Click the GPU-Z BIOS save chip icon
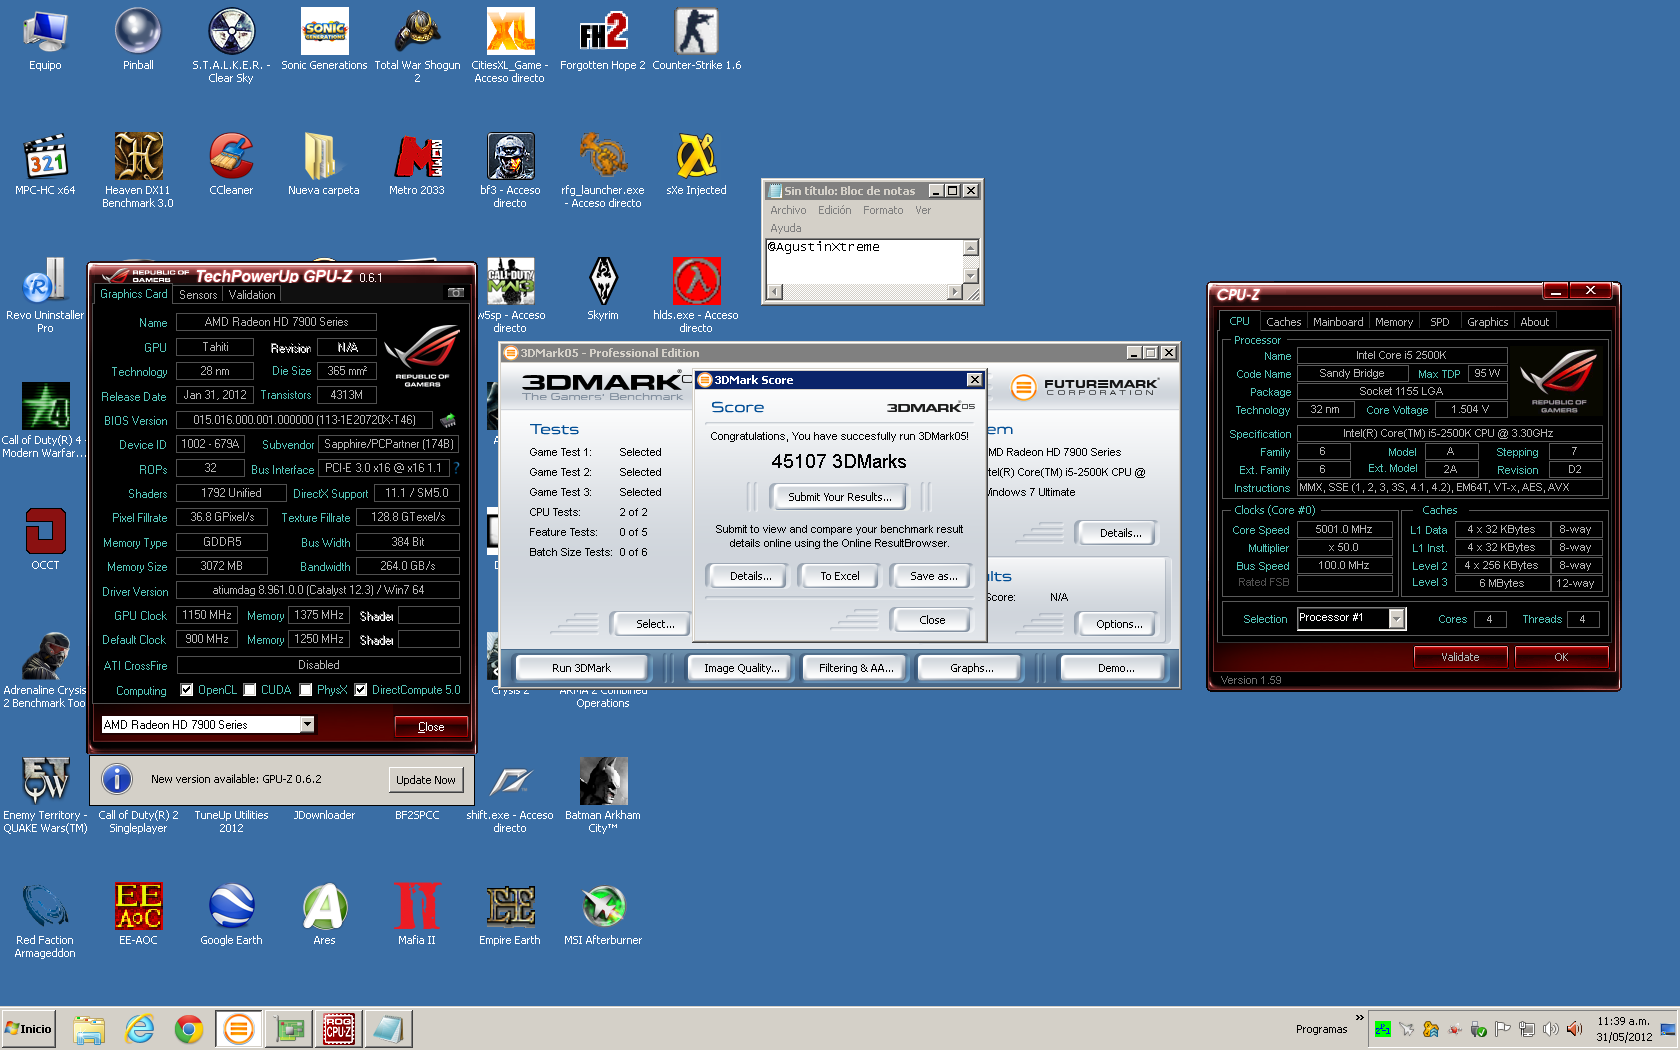Image resolution: width=1680 pixels, height=1050 pixels. (448, 420)
